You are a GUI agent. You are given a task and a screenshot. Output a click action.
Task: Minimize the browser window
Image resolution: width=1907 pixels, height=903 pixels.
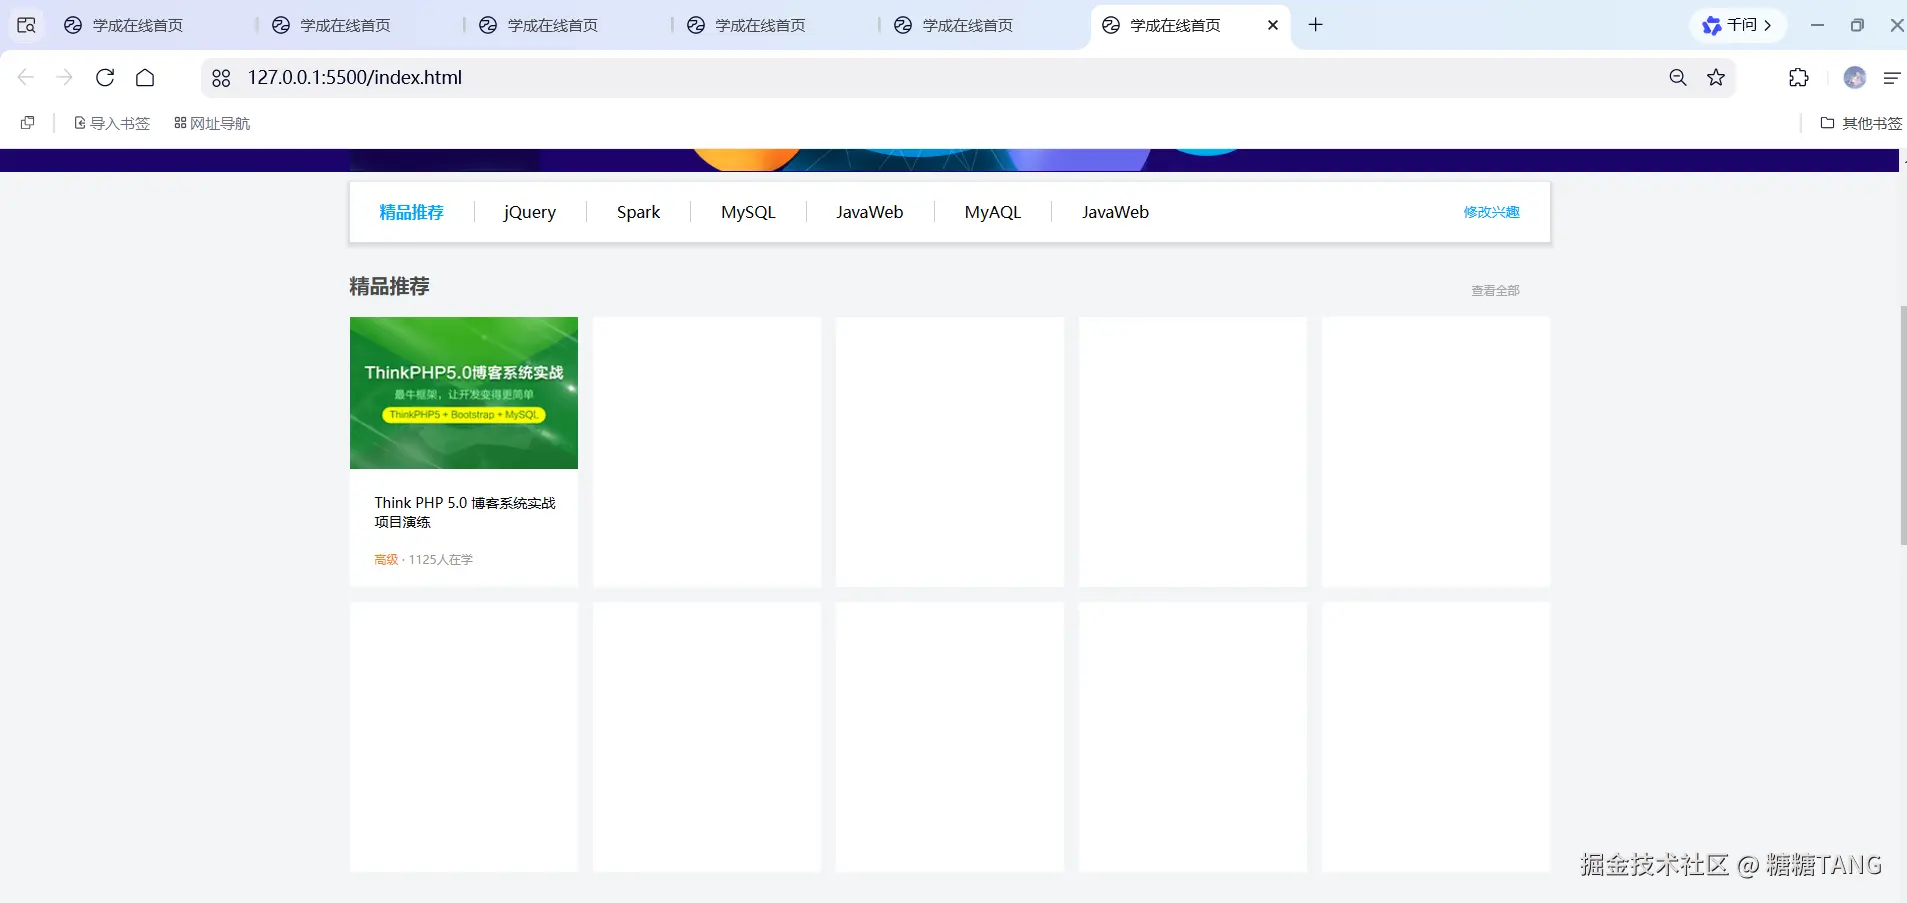[1817, 25]
